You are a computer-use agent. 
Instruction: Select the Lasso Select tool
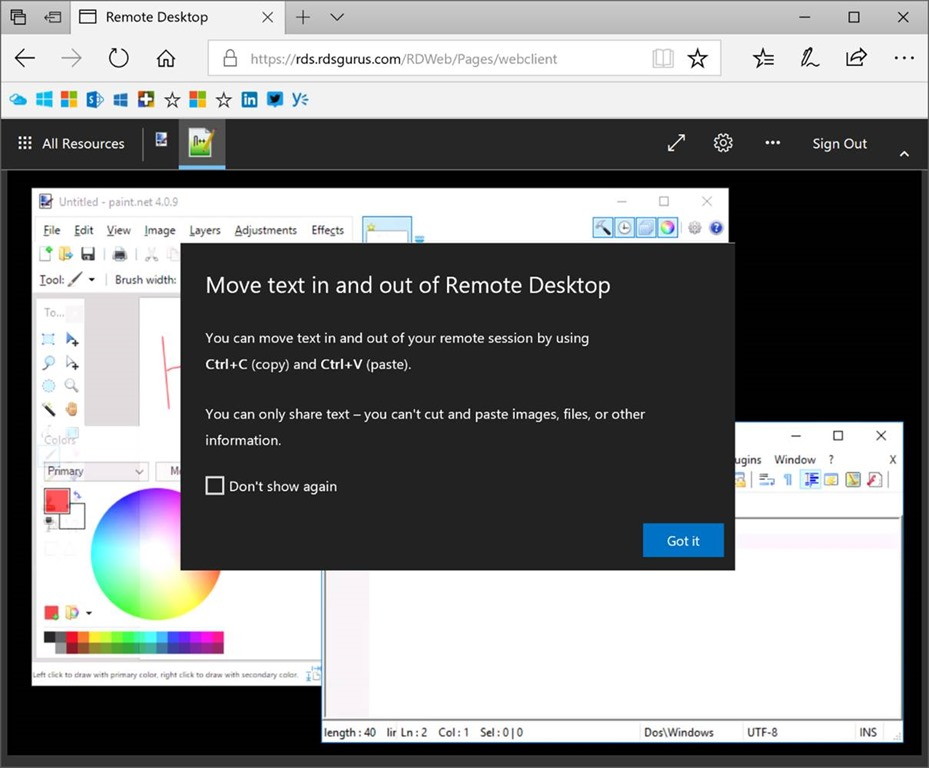coord(49,362)
